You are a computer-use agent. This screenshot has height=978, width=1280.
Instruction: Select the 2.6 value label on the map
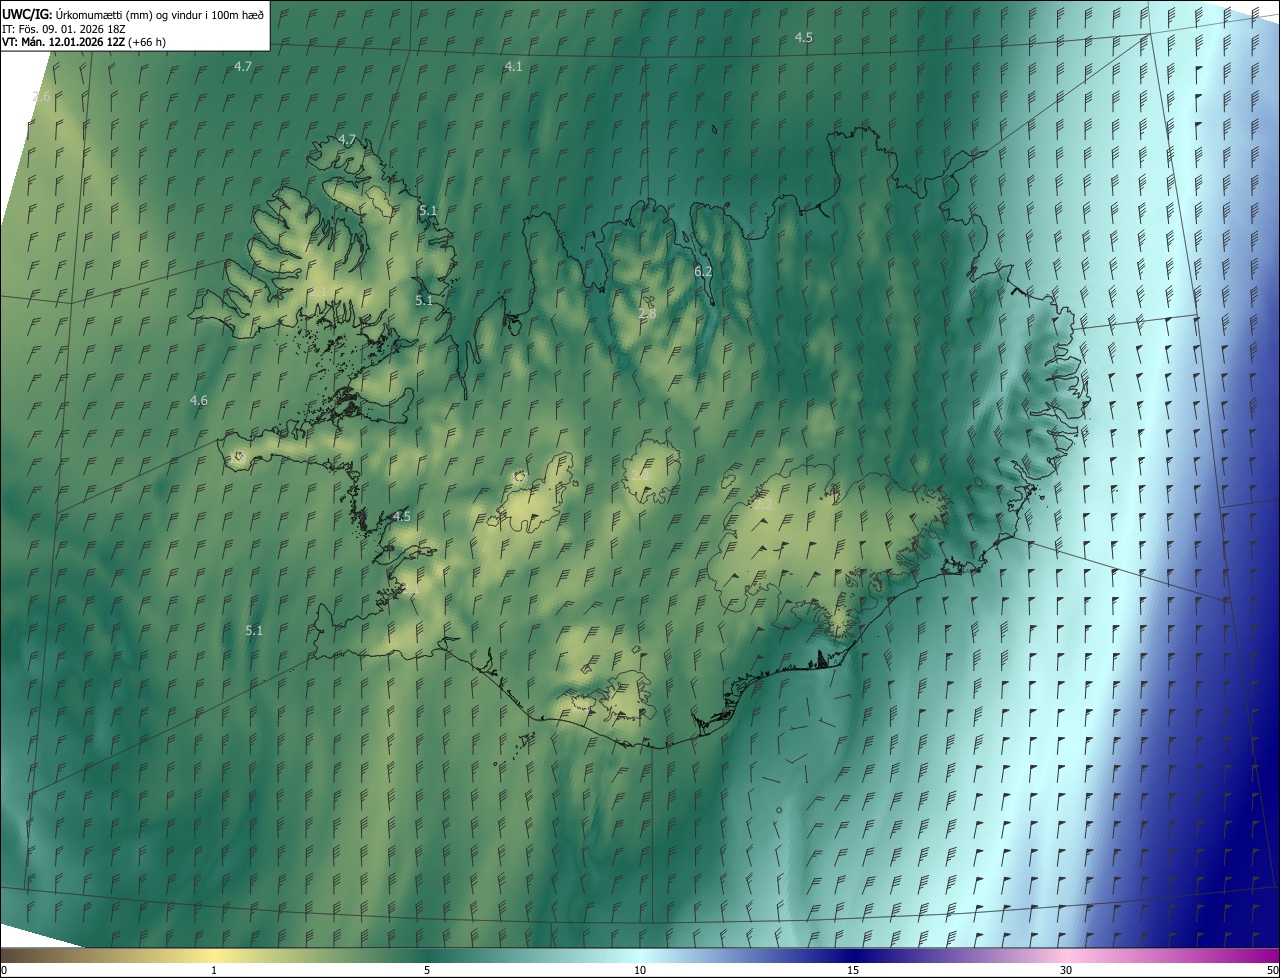pos(41,96)
